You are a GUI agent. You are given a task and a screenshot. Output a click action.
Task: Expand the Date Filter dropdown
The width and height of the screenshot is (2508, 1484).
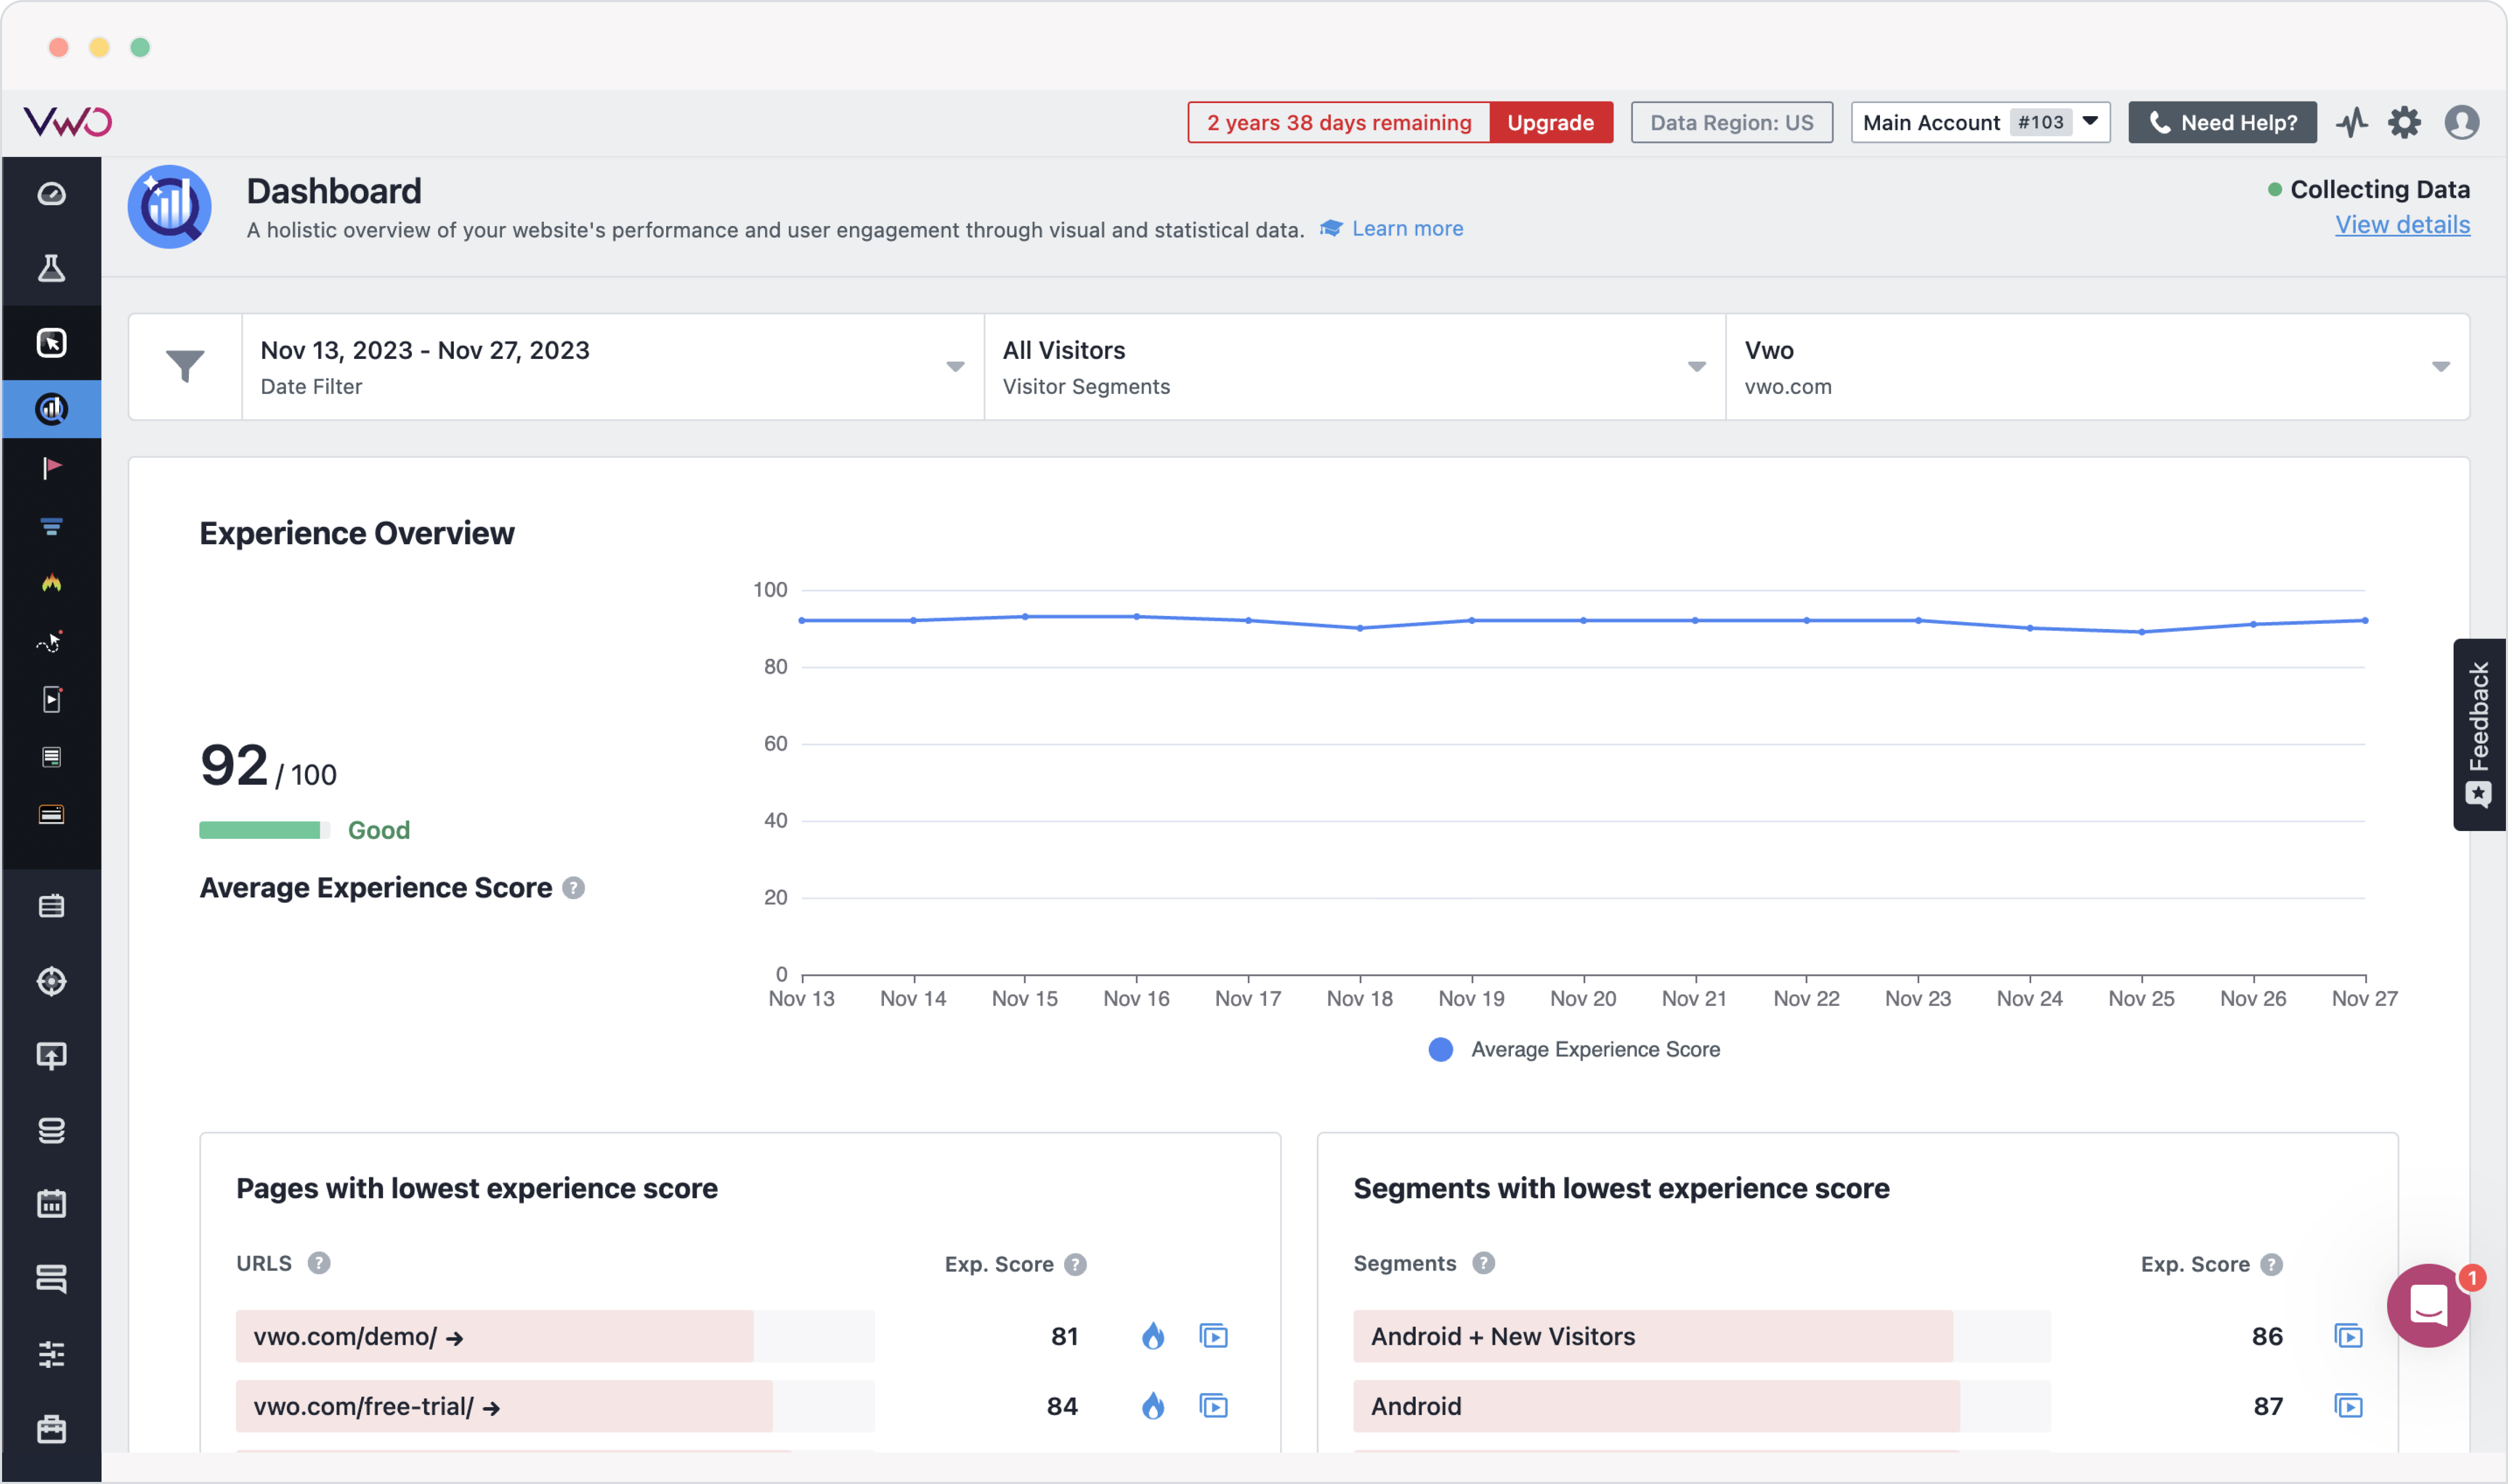click(954, 366)
